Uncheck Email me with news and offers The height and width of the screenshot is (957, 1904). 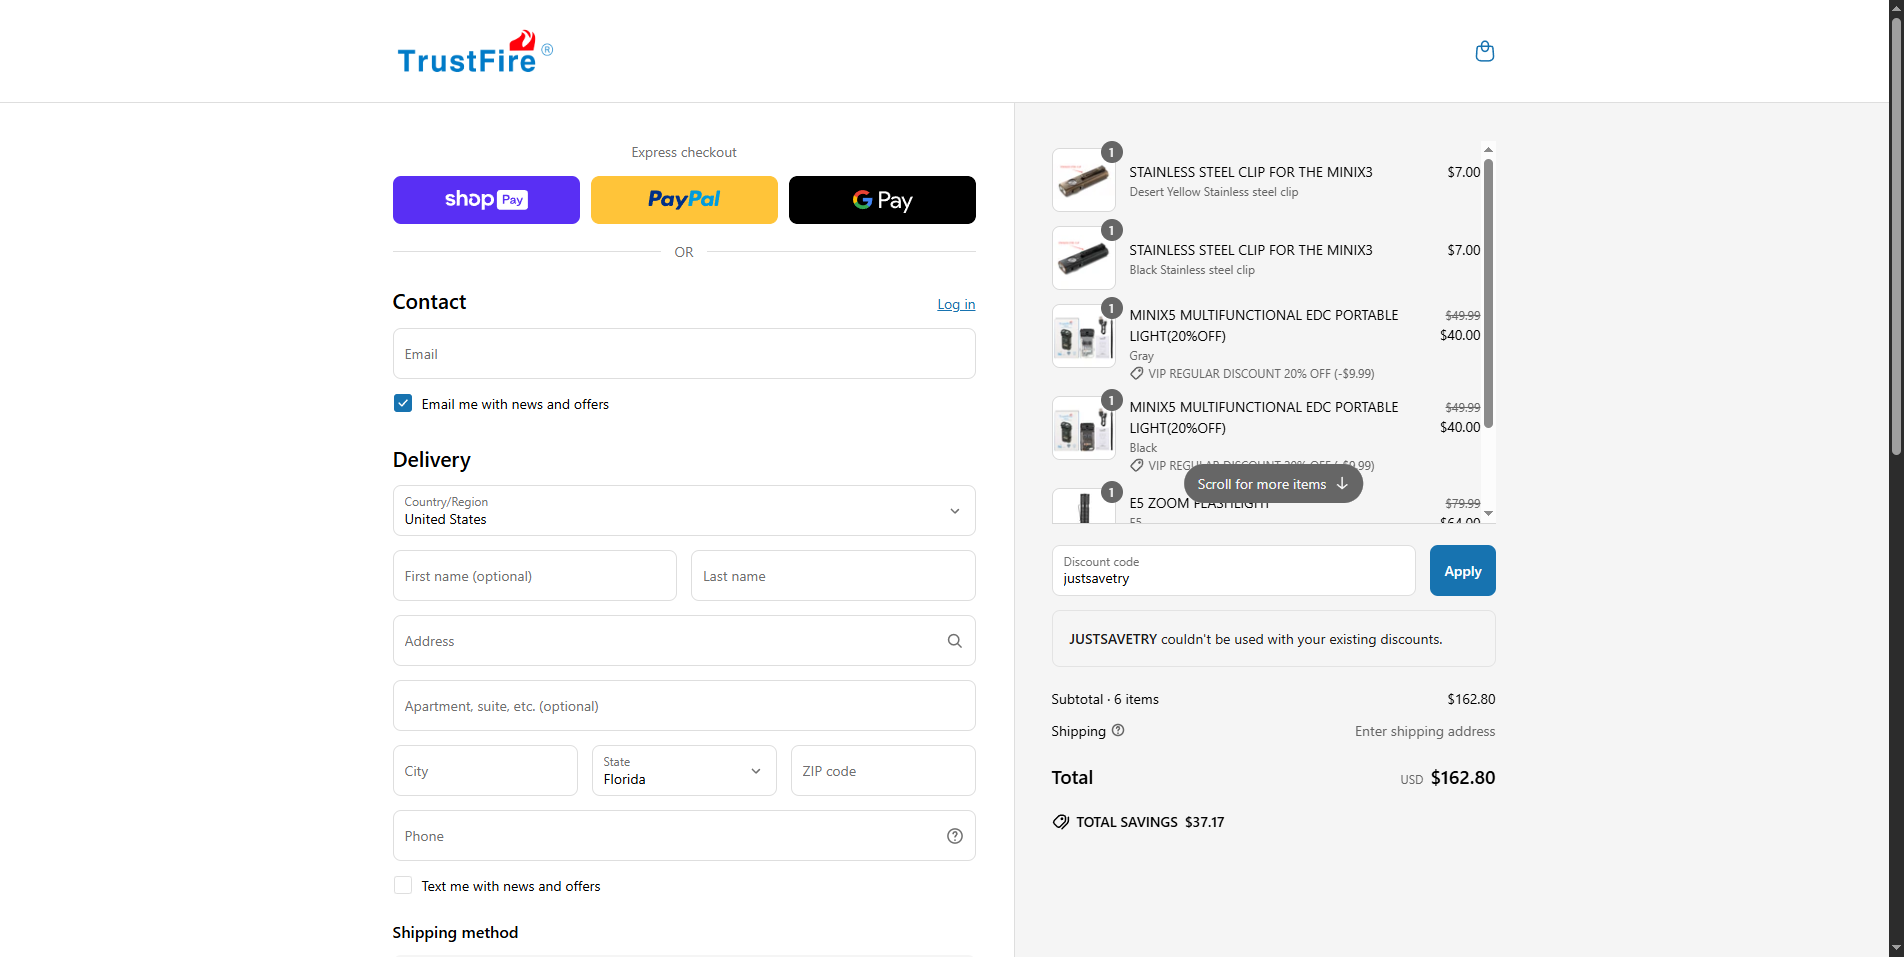click(x=403, y=403)
